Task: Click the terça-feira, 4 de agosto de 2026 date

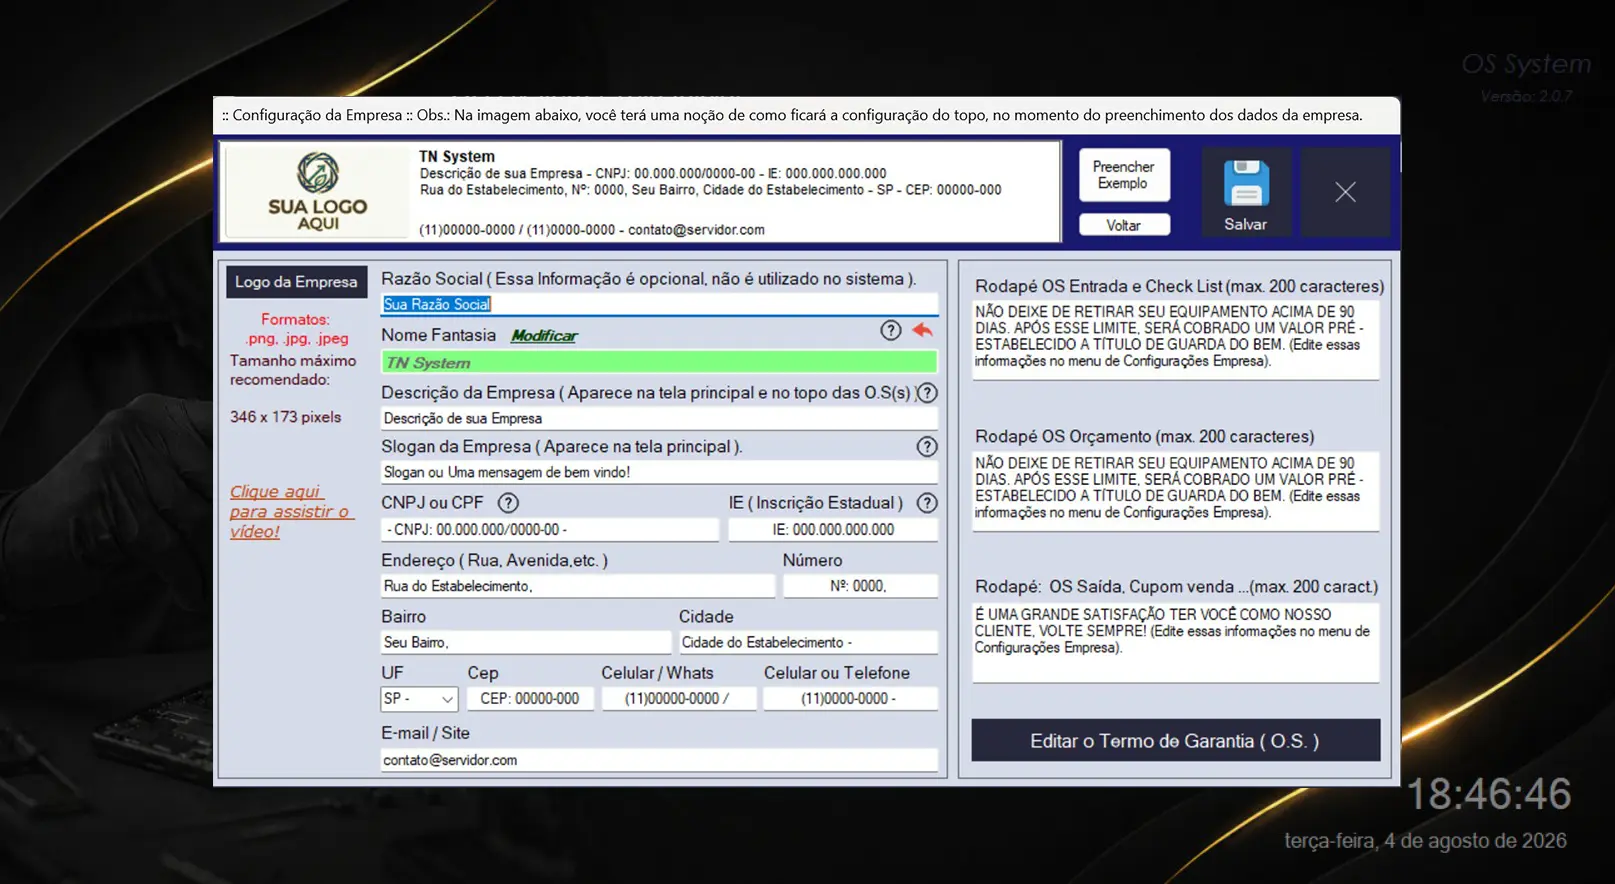Action: [1425, 841]
